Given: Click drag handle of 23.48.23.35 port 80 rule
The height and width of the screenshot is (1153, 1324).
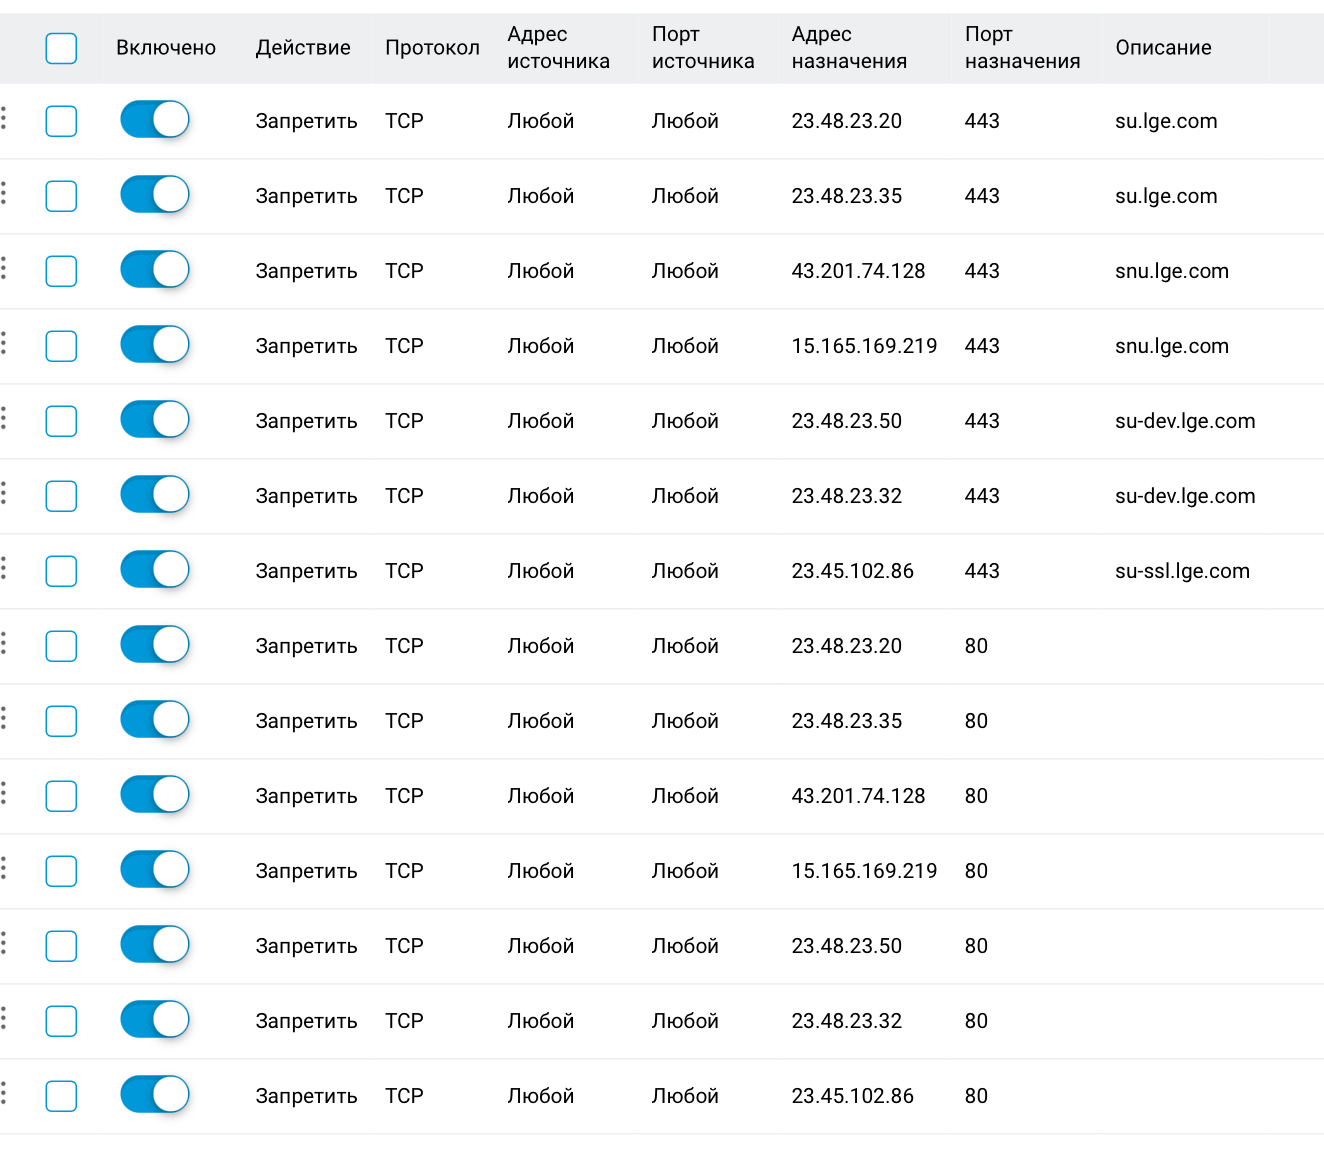Looking at the screenshot, I should (x=4, y=719).
